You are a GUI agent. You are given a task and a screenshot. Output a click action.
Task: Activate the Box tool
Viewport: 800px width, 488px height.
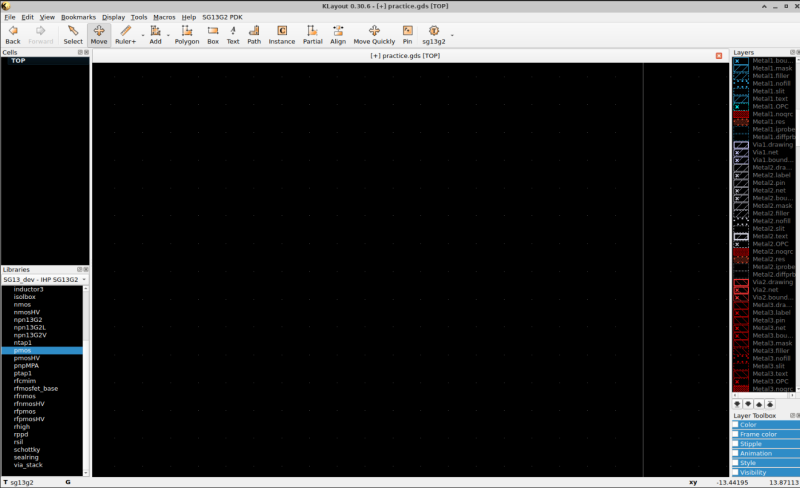point(213,35)
